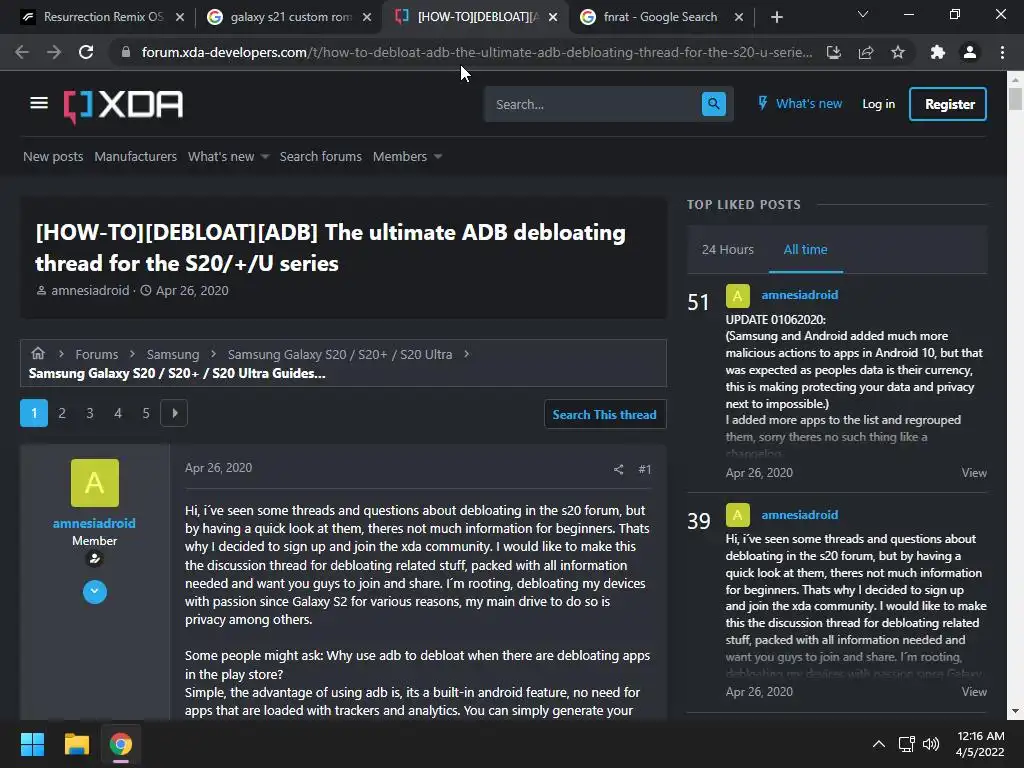Viewport: 1024px width, 768px height.
Task: Click amnesiadroid under thread title
Action: pyautogui.click(x=90, y=291)
